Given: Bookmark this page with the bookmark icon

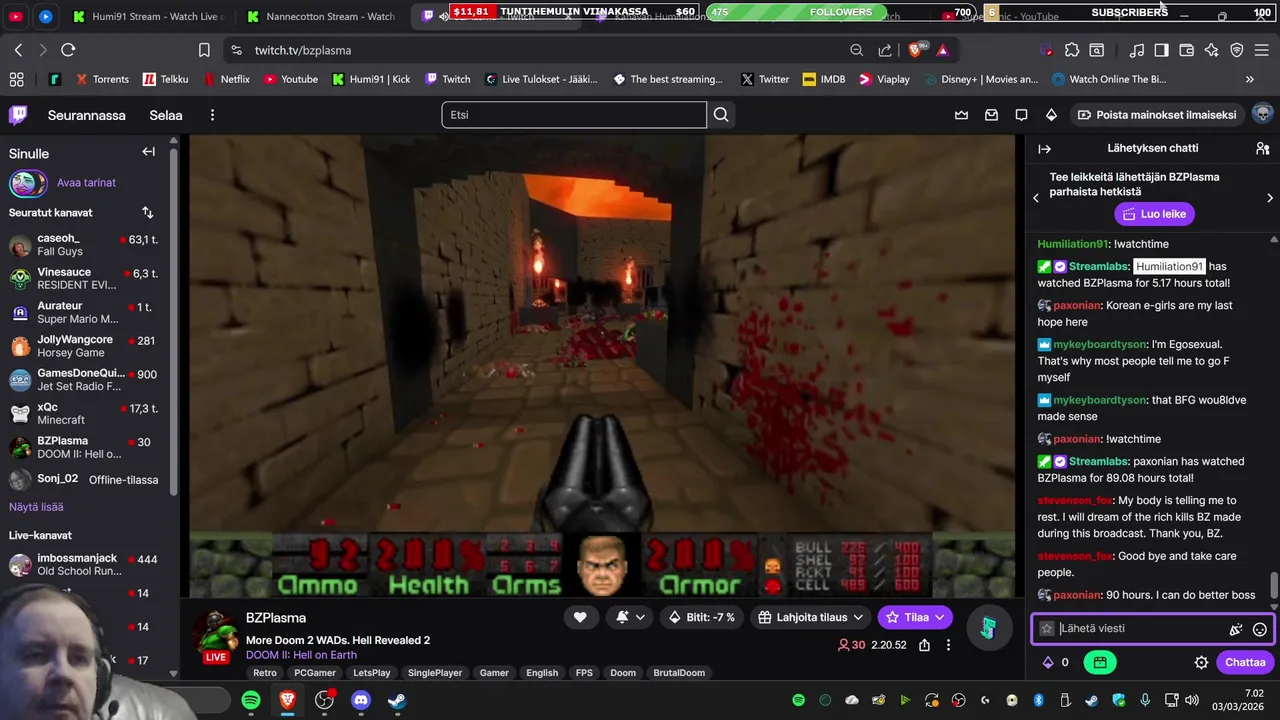Looking at the screenshot, I should [204, 50].
